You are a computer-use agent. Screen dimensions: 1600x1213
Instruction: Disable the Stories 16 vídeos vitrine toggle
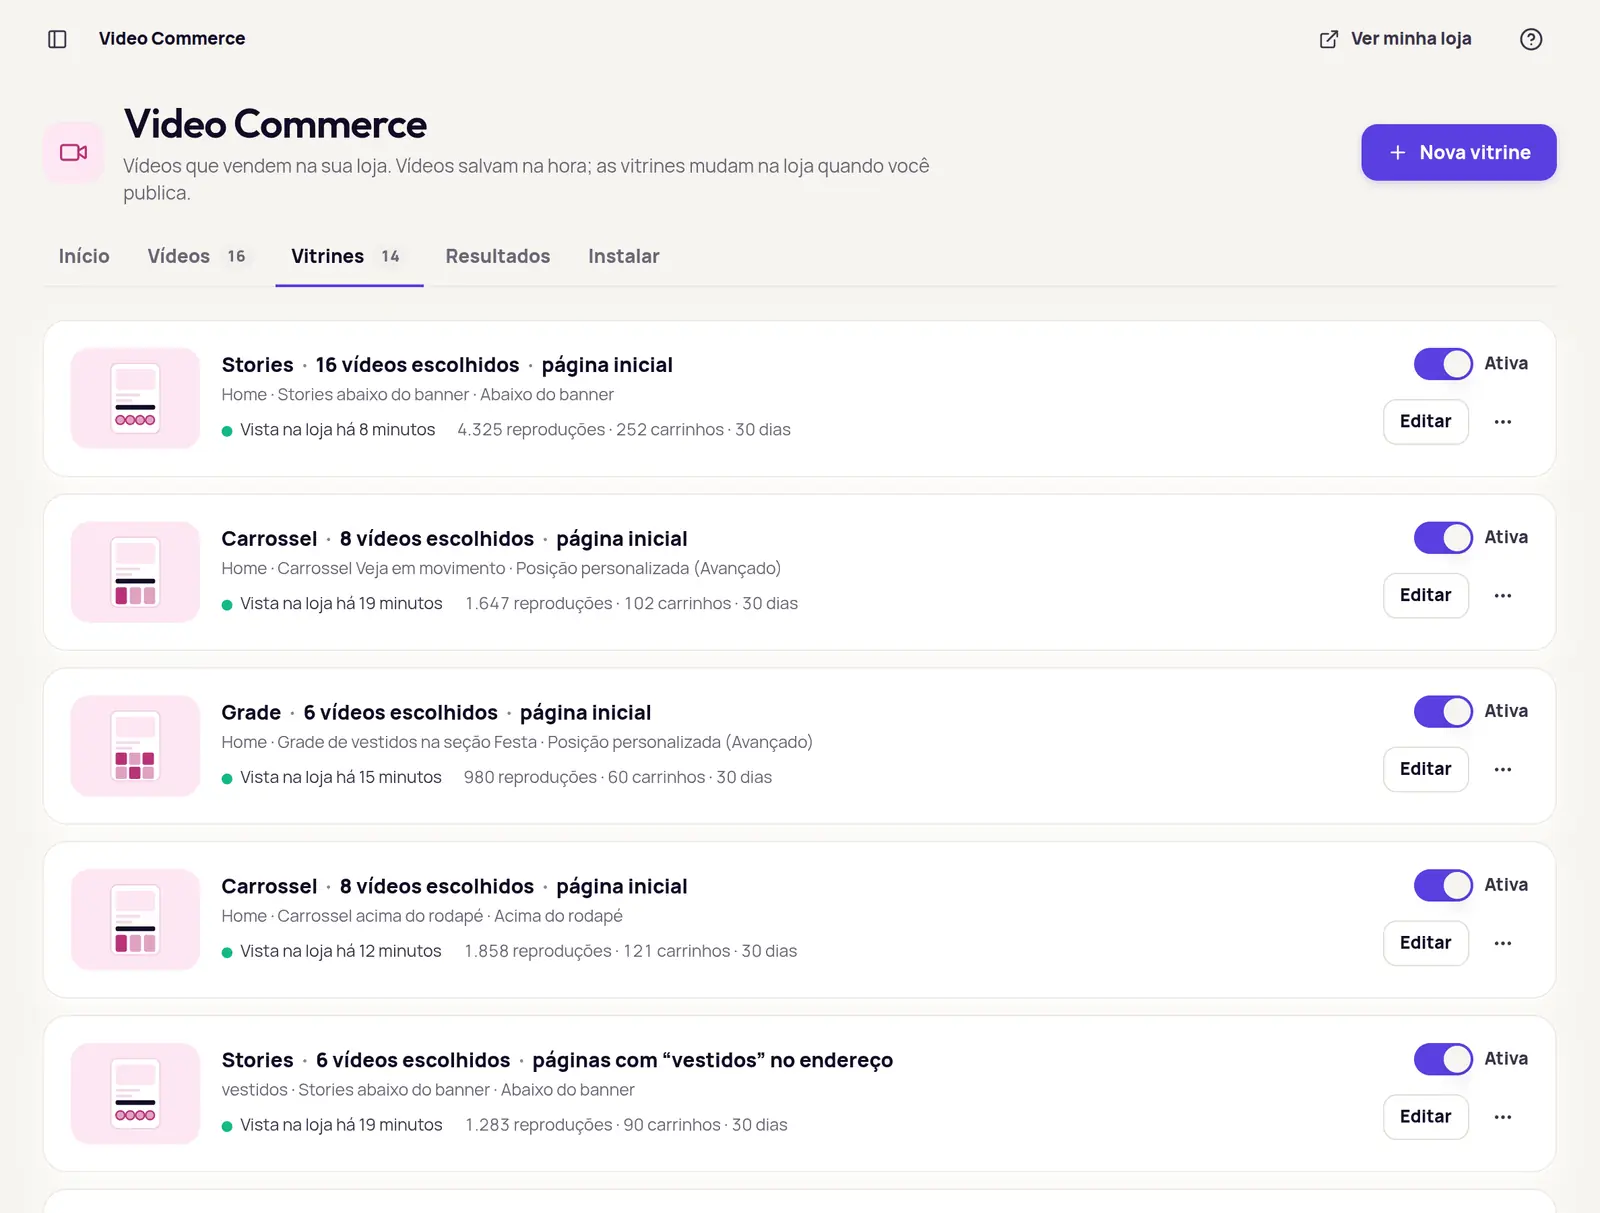point(1443,364)
